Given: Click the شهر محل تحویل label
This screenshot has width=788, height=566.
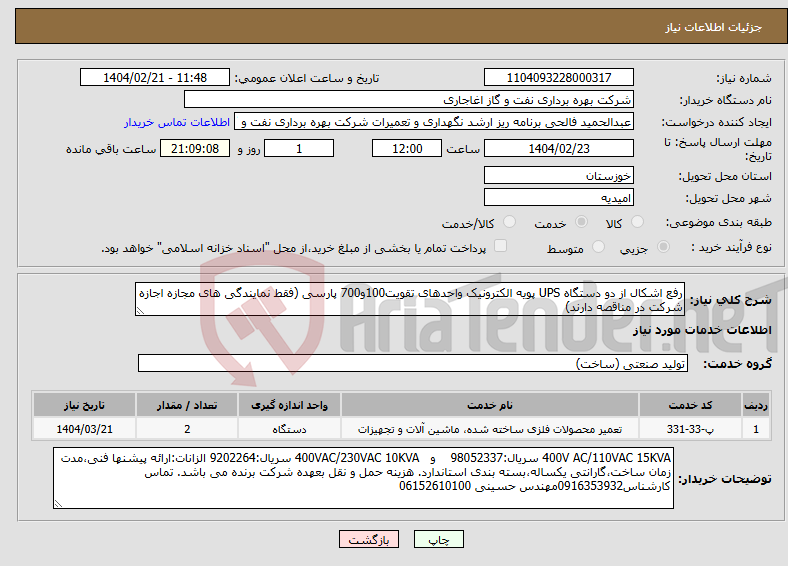Looking at the screenshot, I should tap(728, 199).
